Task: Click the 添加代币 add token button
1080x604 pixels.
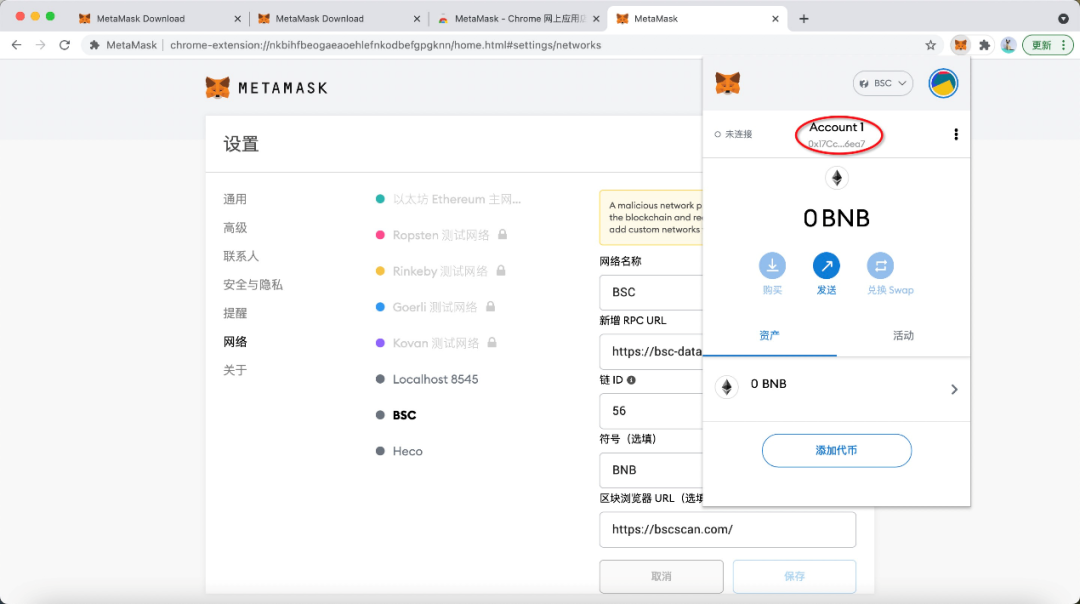Action: click(836, 450)
